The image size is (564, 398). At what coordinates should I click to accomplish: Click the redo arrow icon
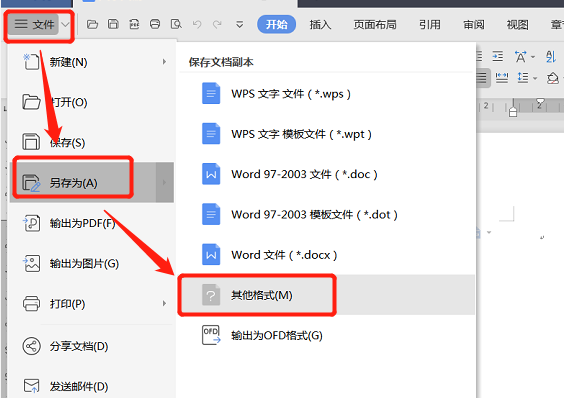pyautogui.click(x=217, y=24)
